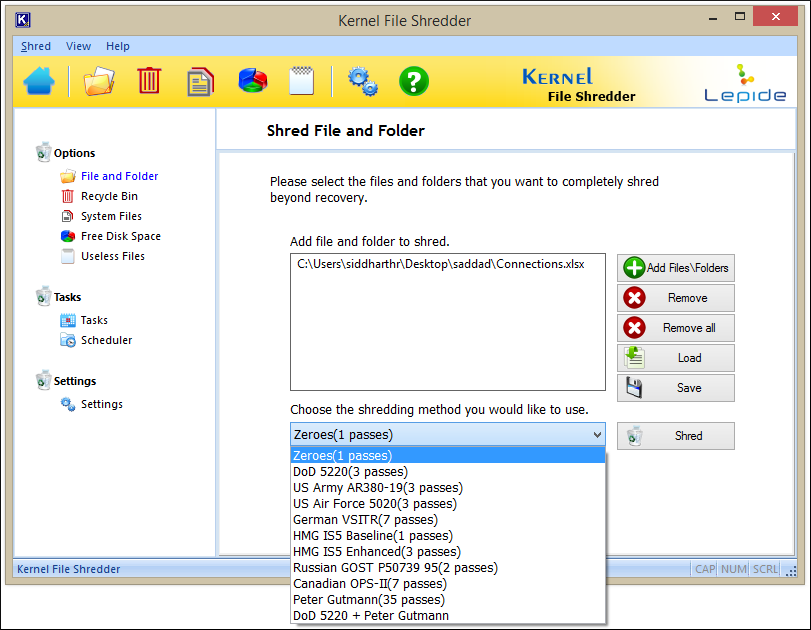Click the Shred button
The image size is (811, 630).
(x=675, y=436)
